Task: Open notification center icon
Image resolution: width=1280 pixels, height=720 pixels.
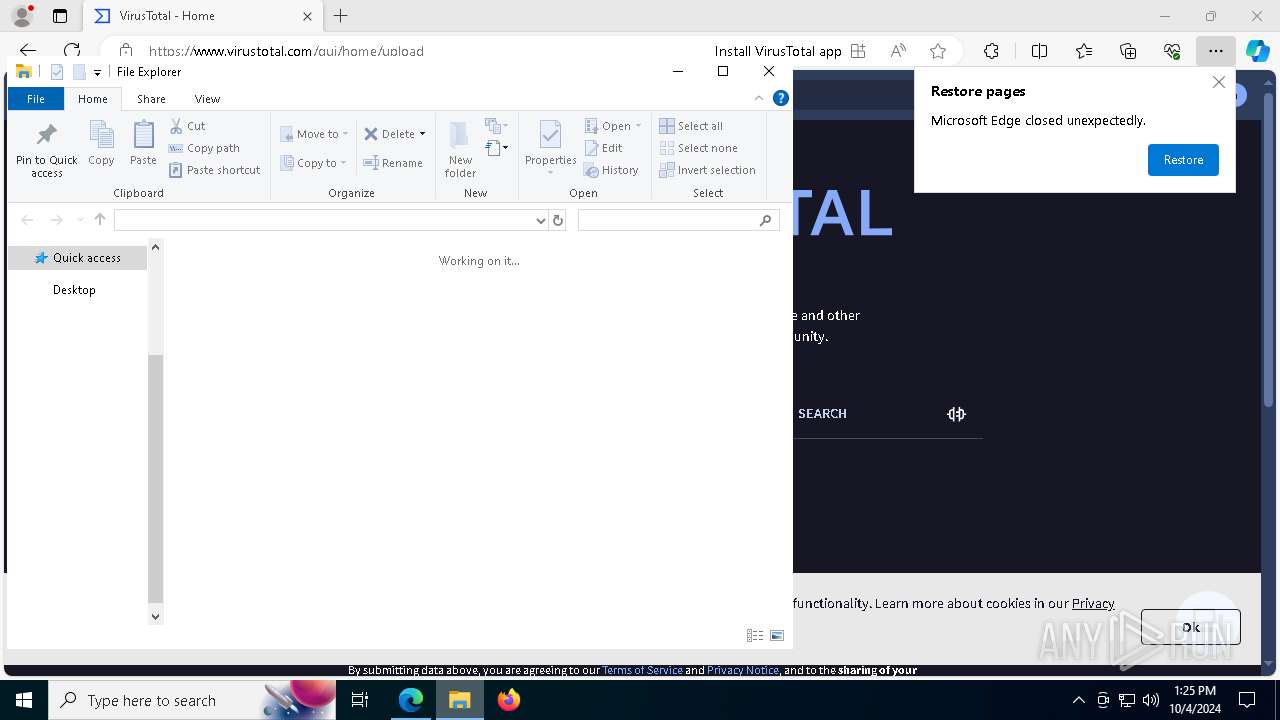Action: [1247, 700]
